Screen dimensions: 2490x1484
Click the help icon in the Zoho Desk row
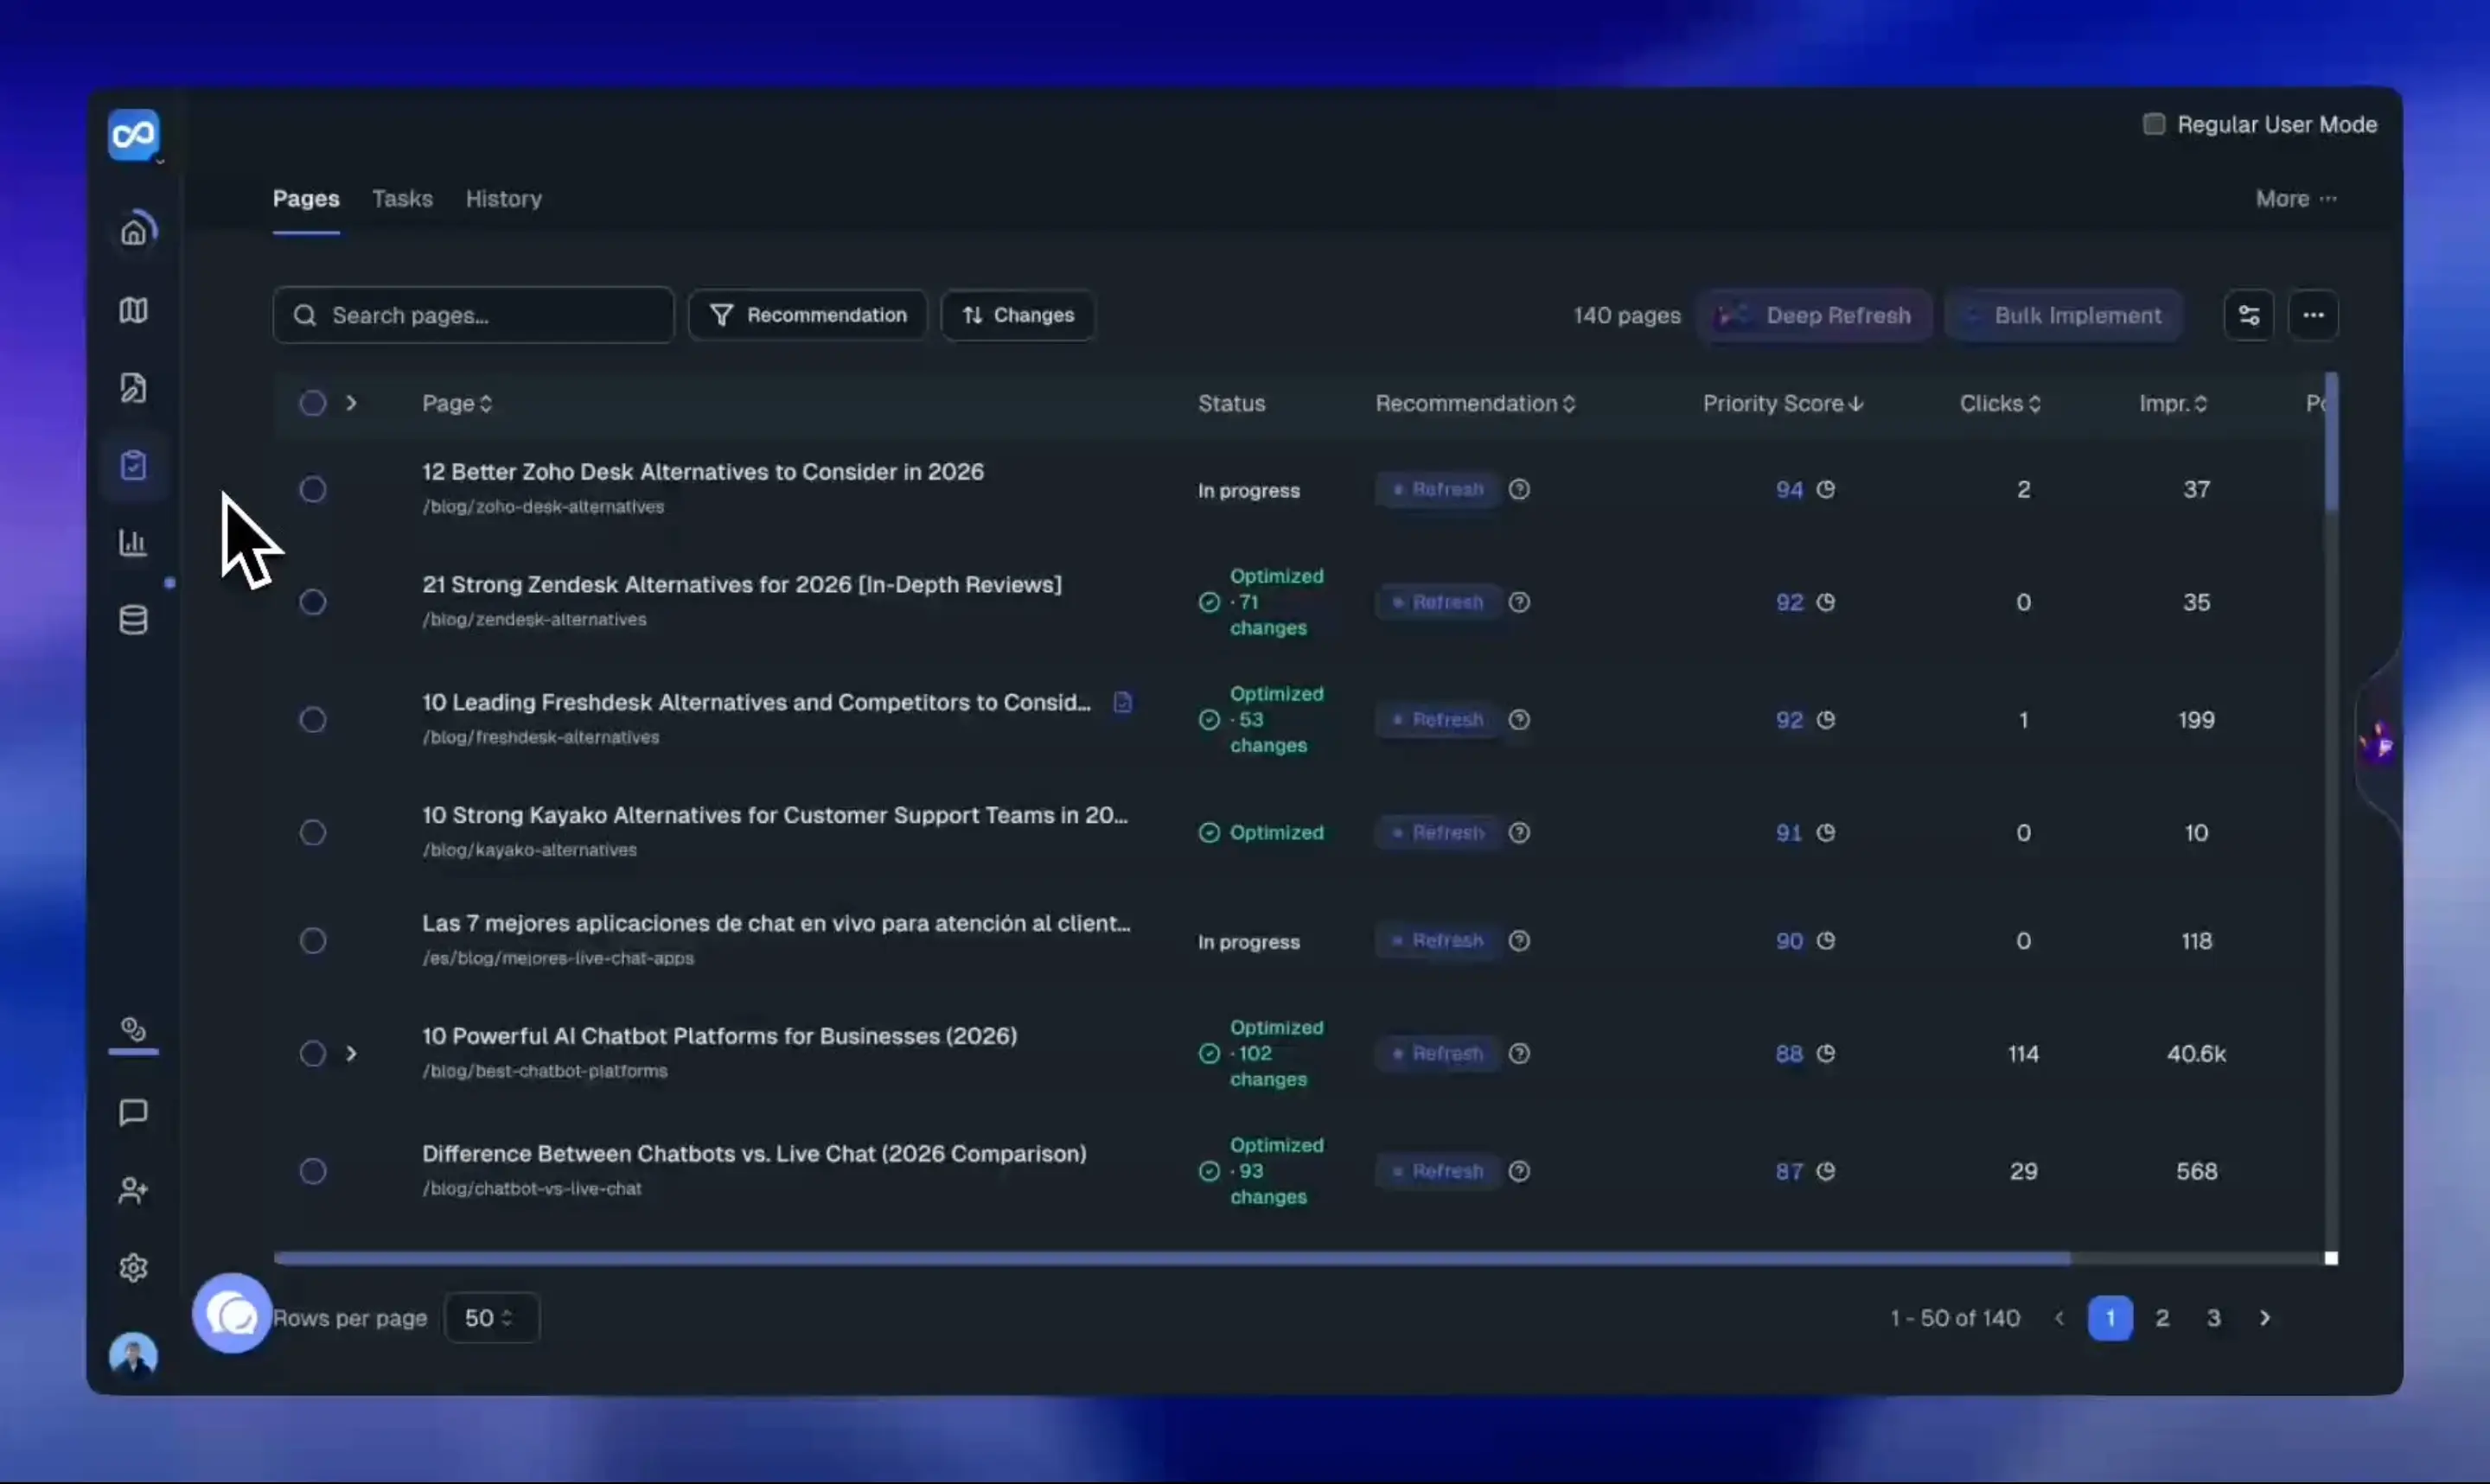[1519, 489]
